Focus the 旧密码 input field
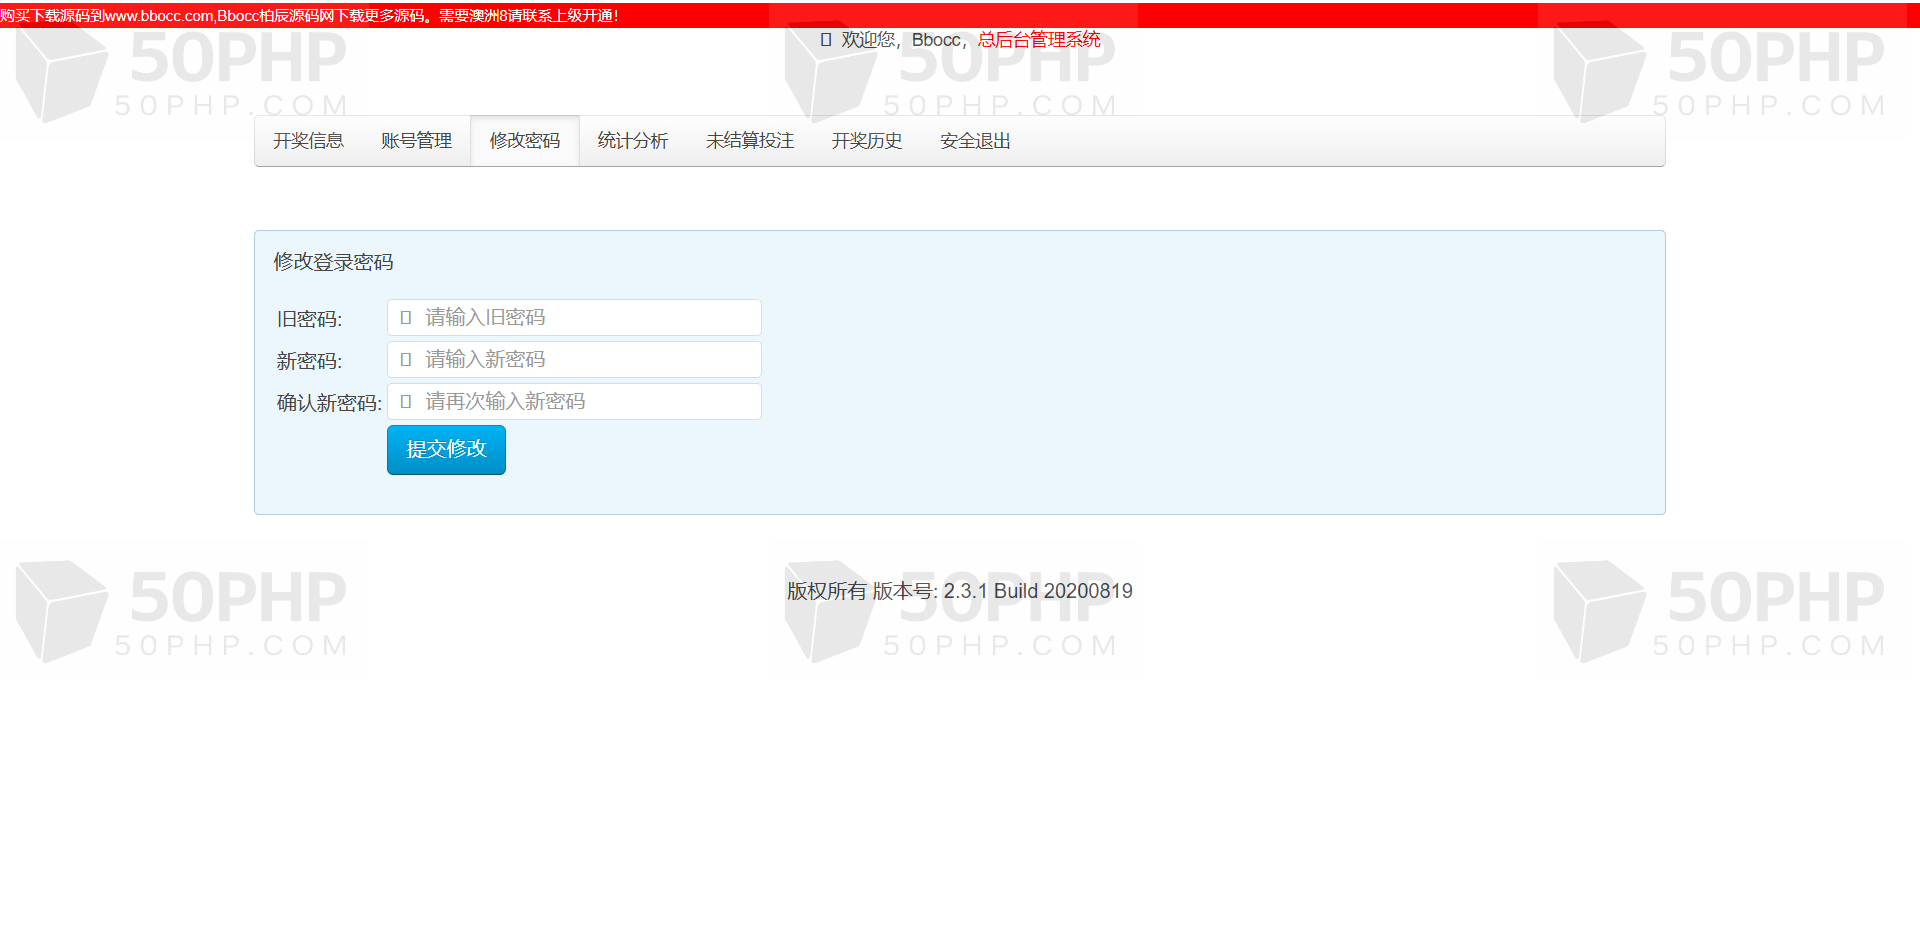Screen dimensions: 1920x931 coord(574,318)
